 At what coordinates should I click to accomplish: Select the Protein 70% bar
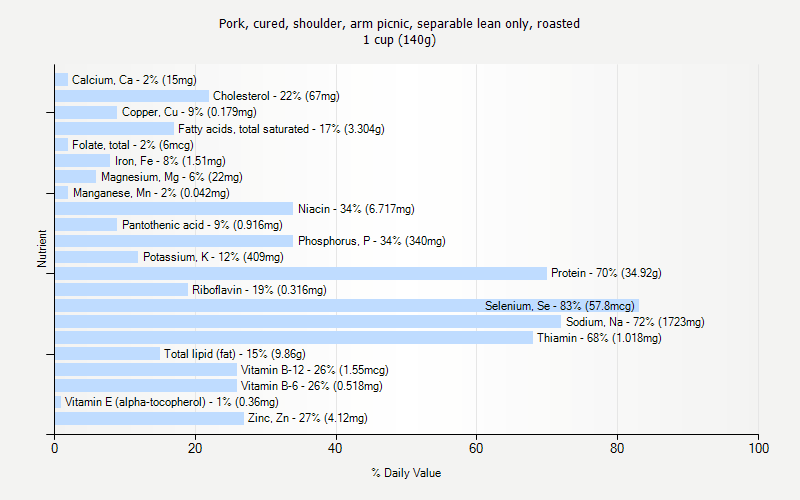tap(301, 273)
